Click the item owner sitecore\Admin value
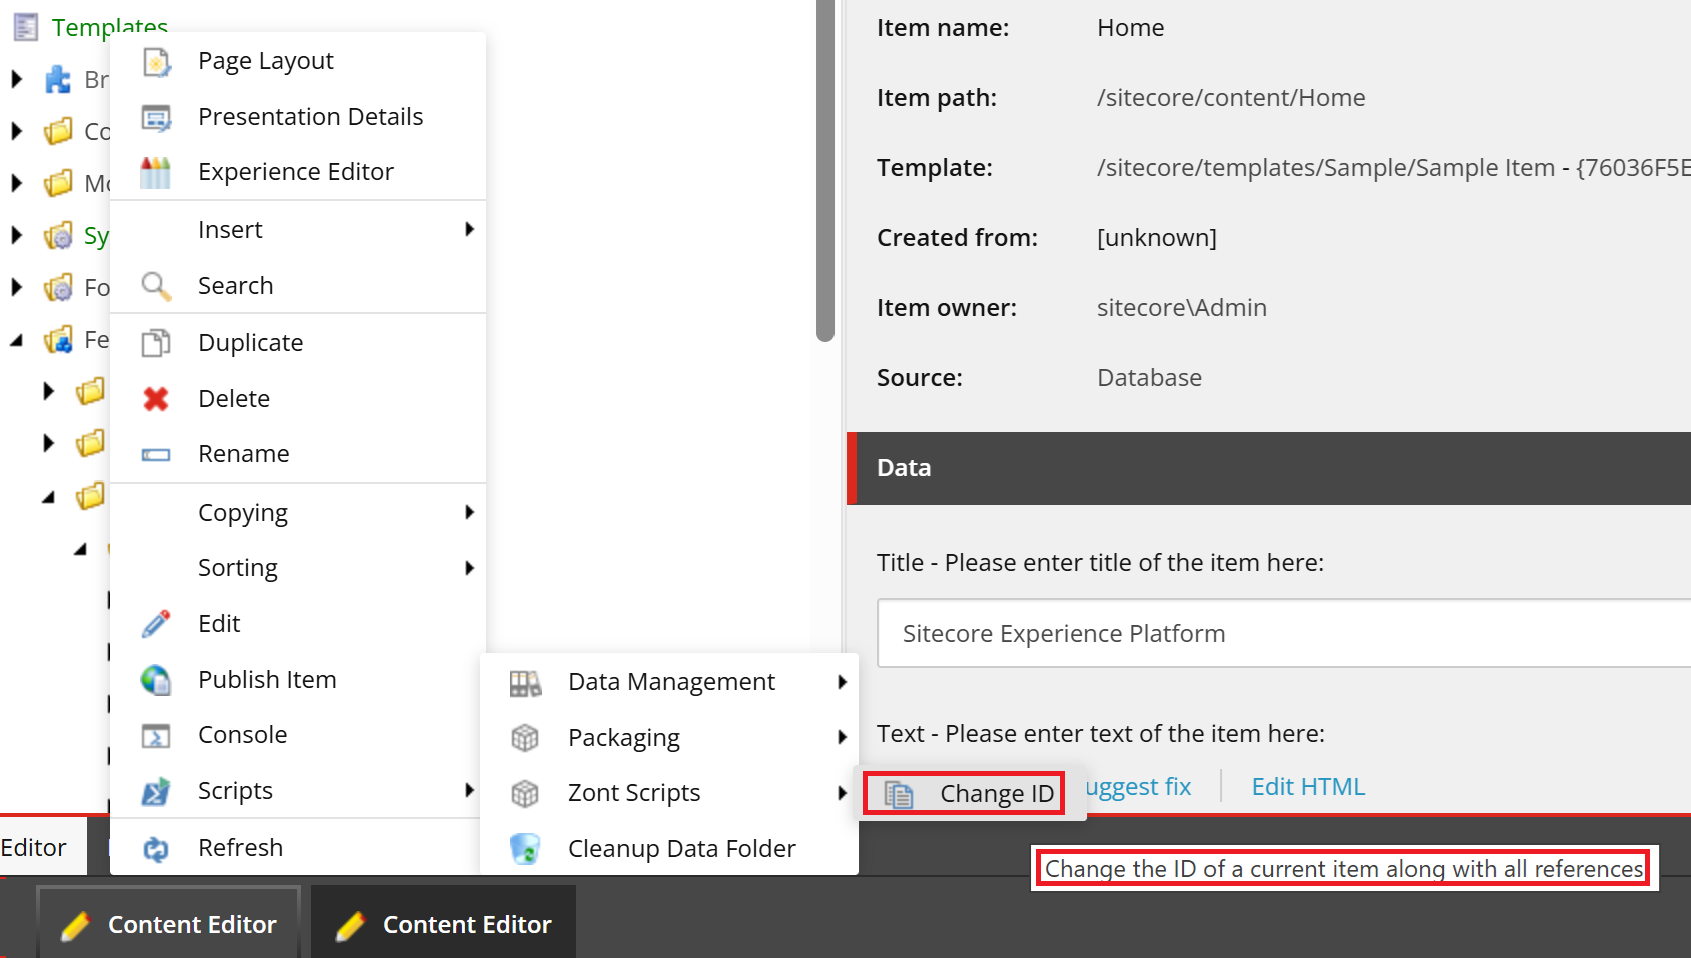 [x=1182, y=308]
